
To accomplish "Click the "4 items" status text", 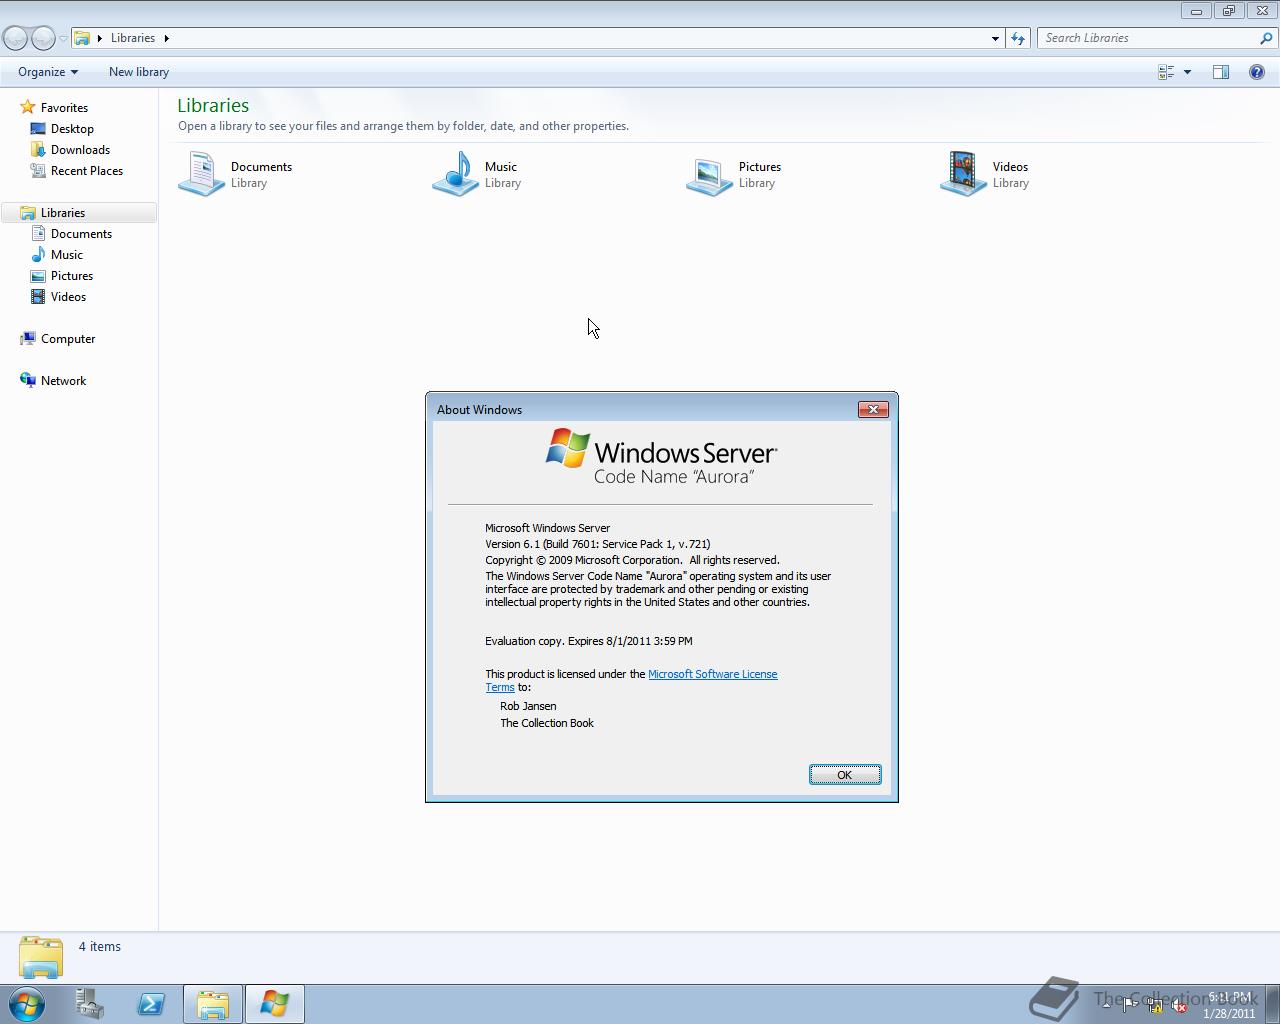I will [x=100, y=946].
